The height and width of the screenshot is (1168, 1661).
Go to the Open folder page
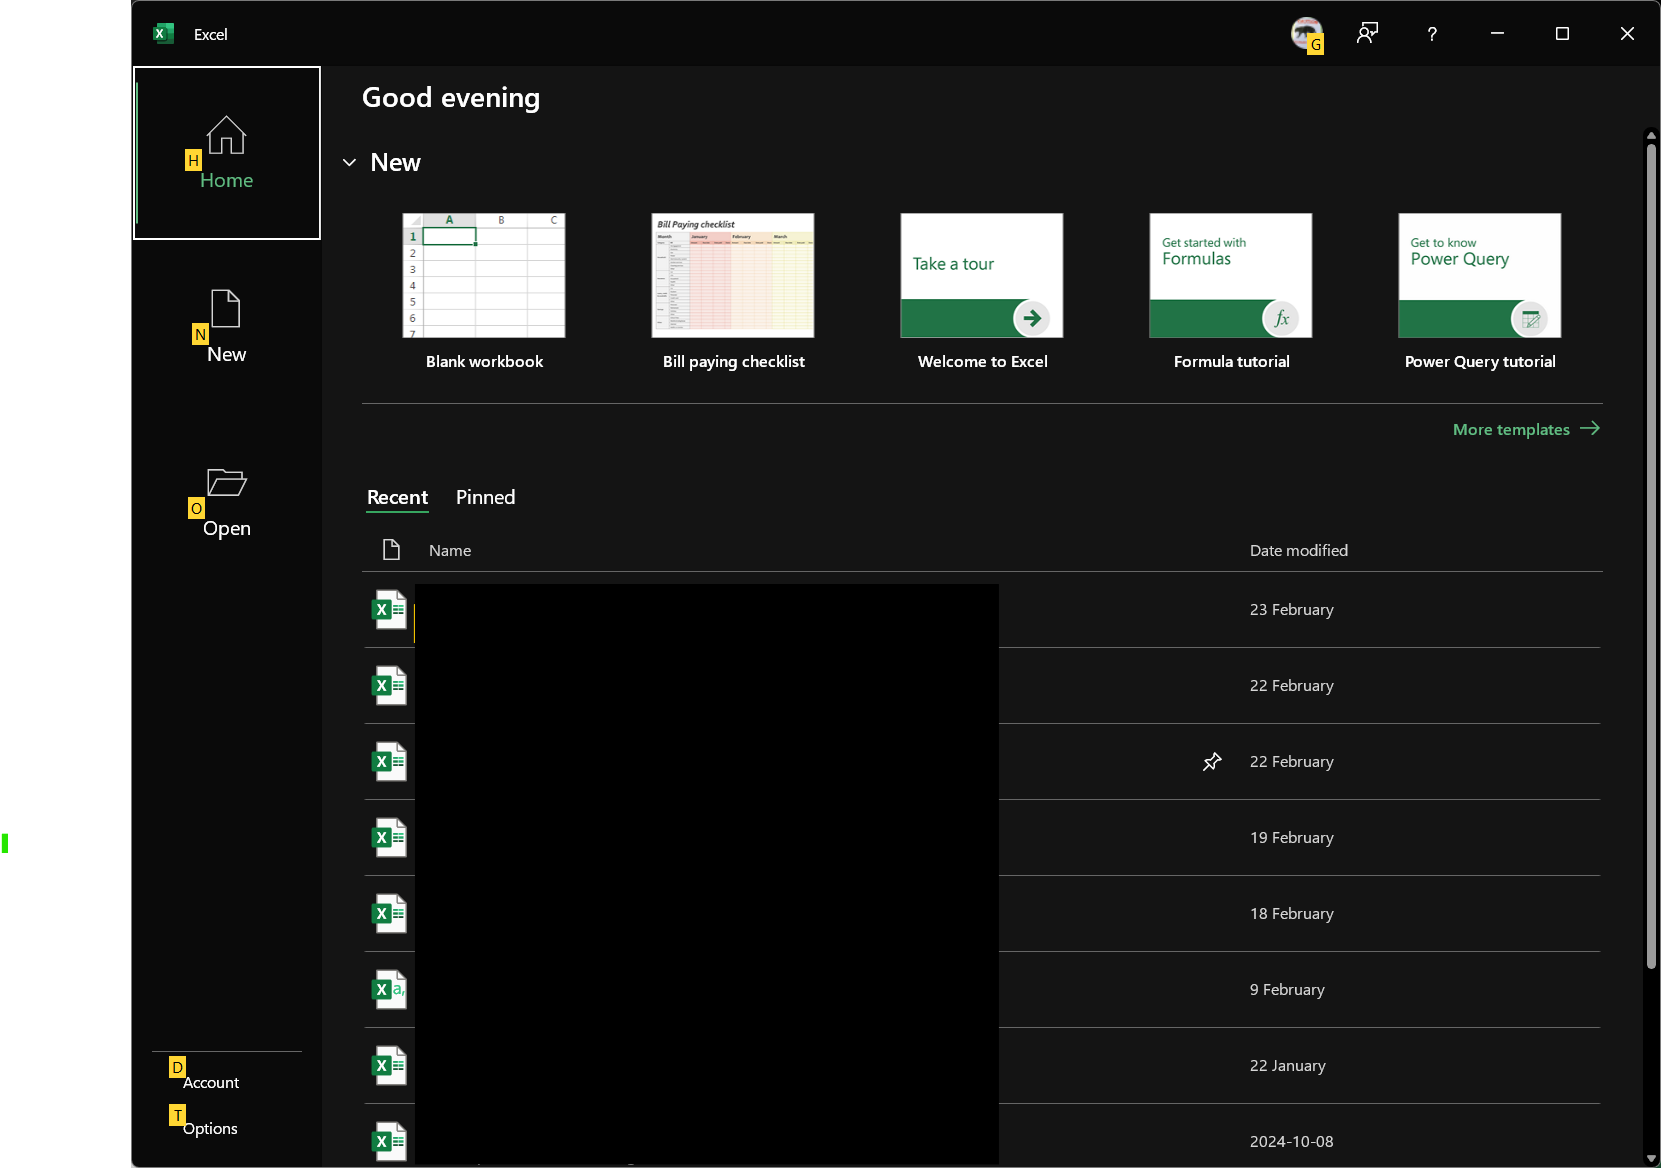point(227,501)
